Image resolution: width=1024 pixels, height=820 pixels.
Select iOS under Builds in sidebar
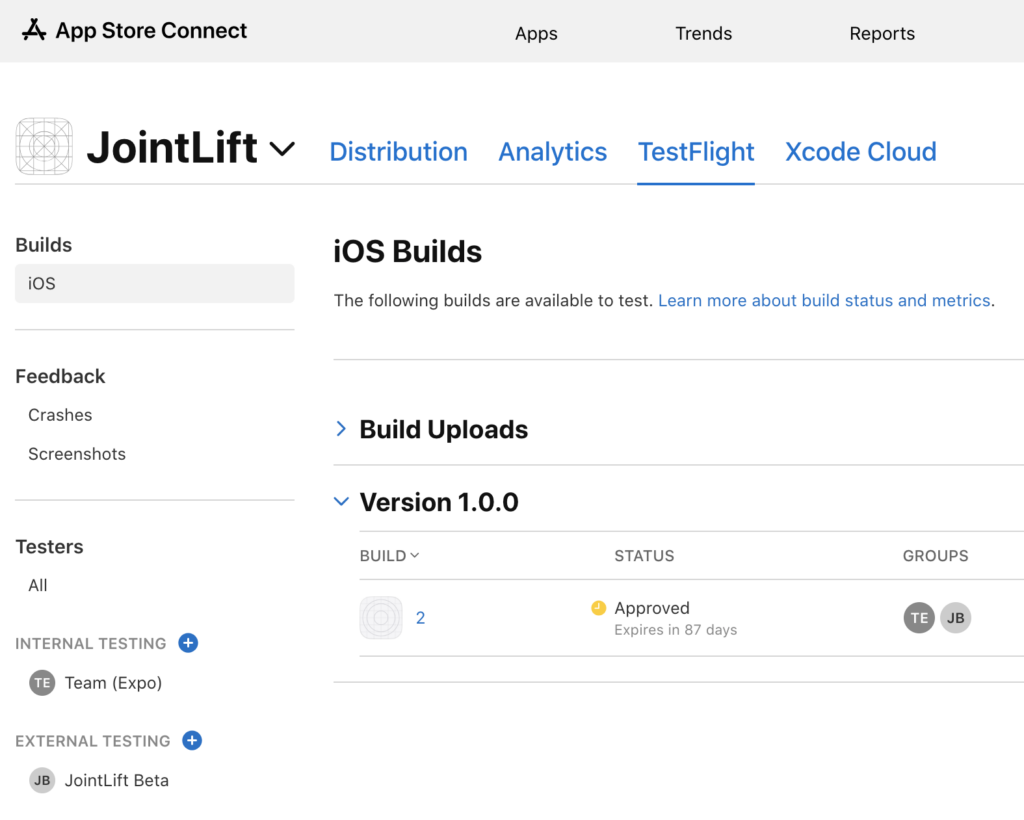click(x=155, y=283)
